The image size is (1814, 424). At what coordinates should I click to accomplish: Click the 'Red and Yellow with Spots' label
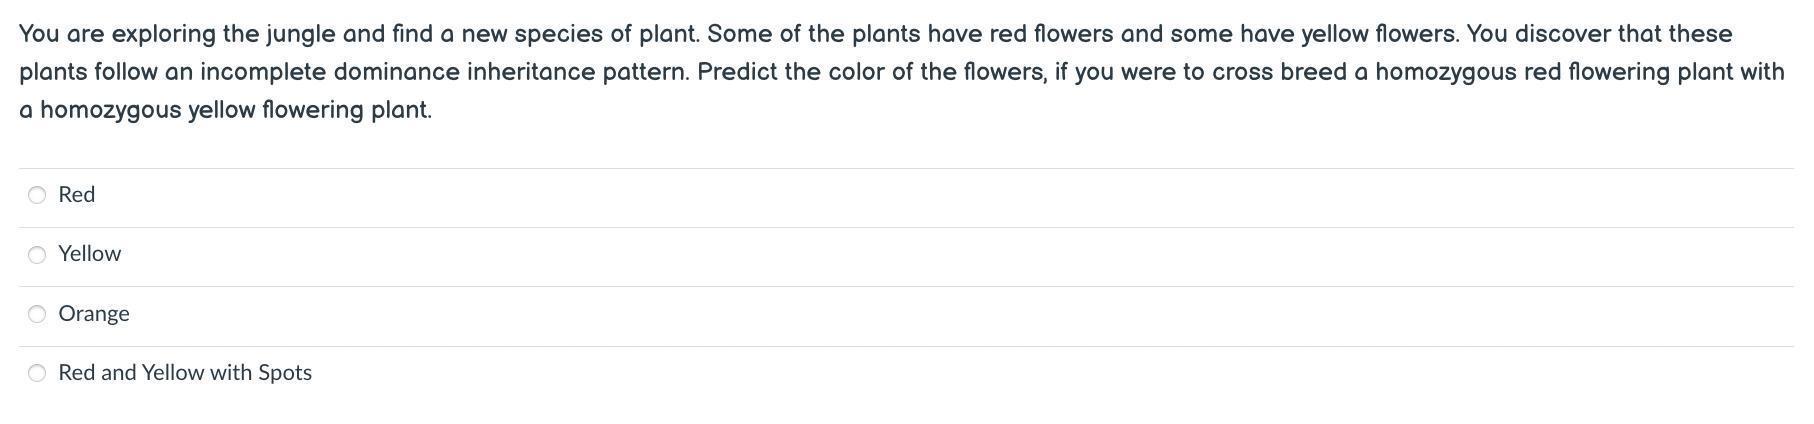tap(185, 373)
